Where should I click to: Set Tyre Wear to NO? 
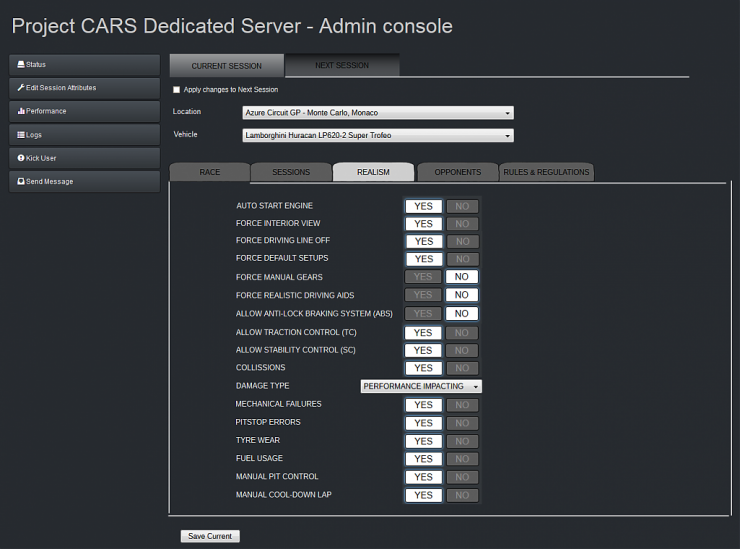462,441
